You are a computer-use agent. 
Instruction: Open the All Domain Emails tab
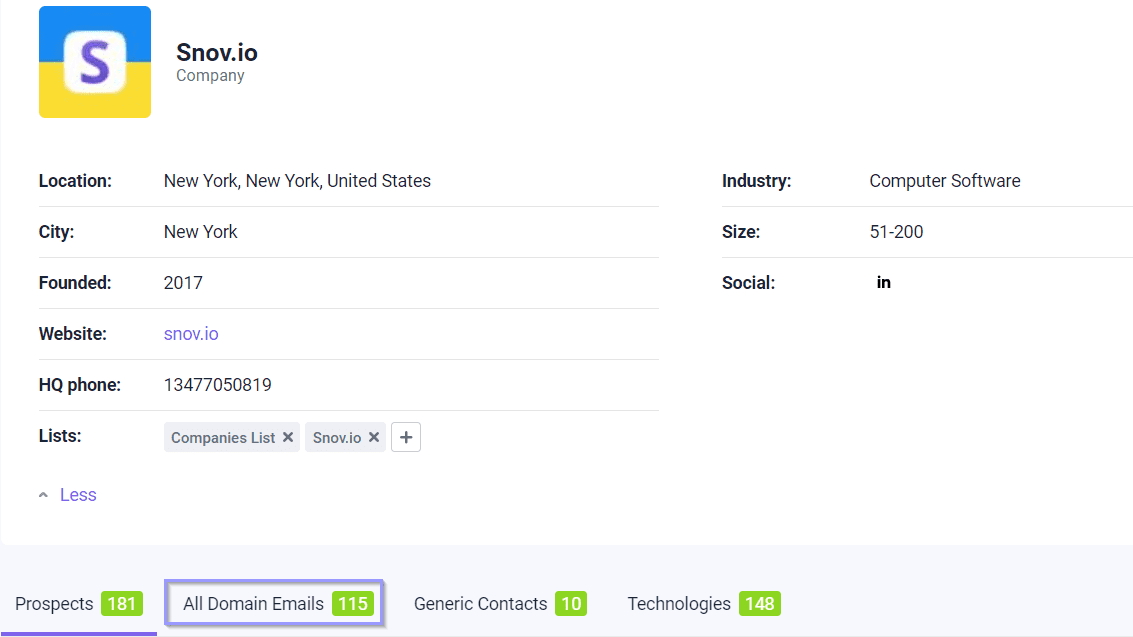[x=254, y=604]
